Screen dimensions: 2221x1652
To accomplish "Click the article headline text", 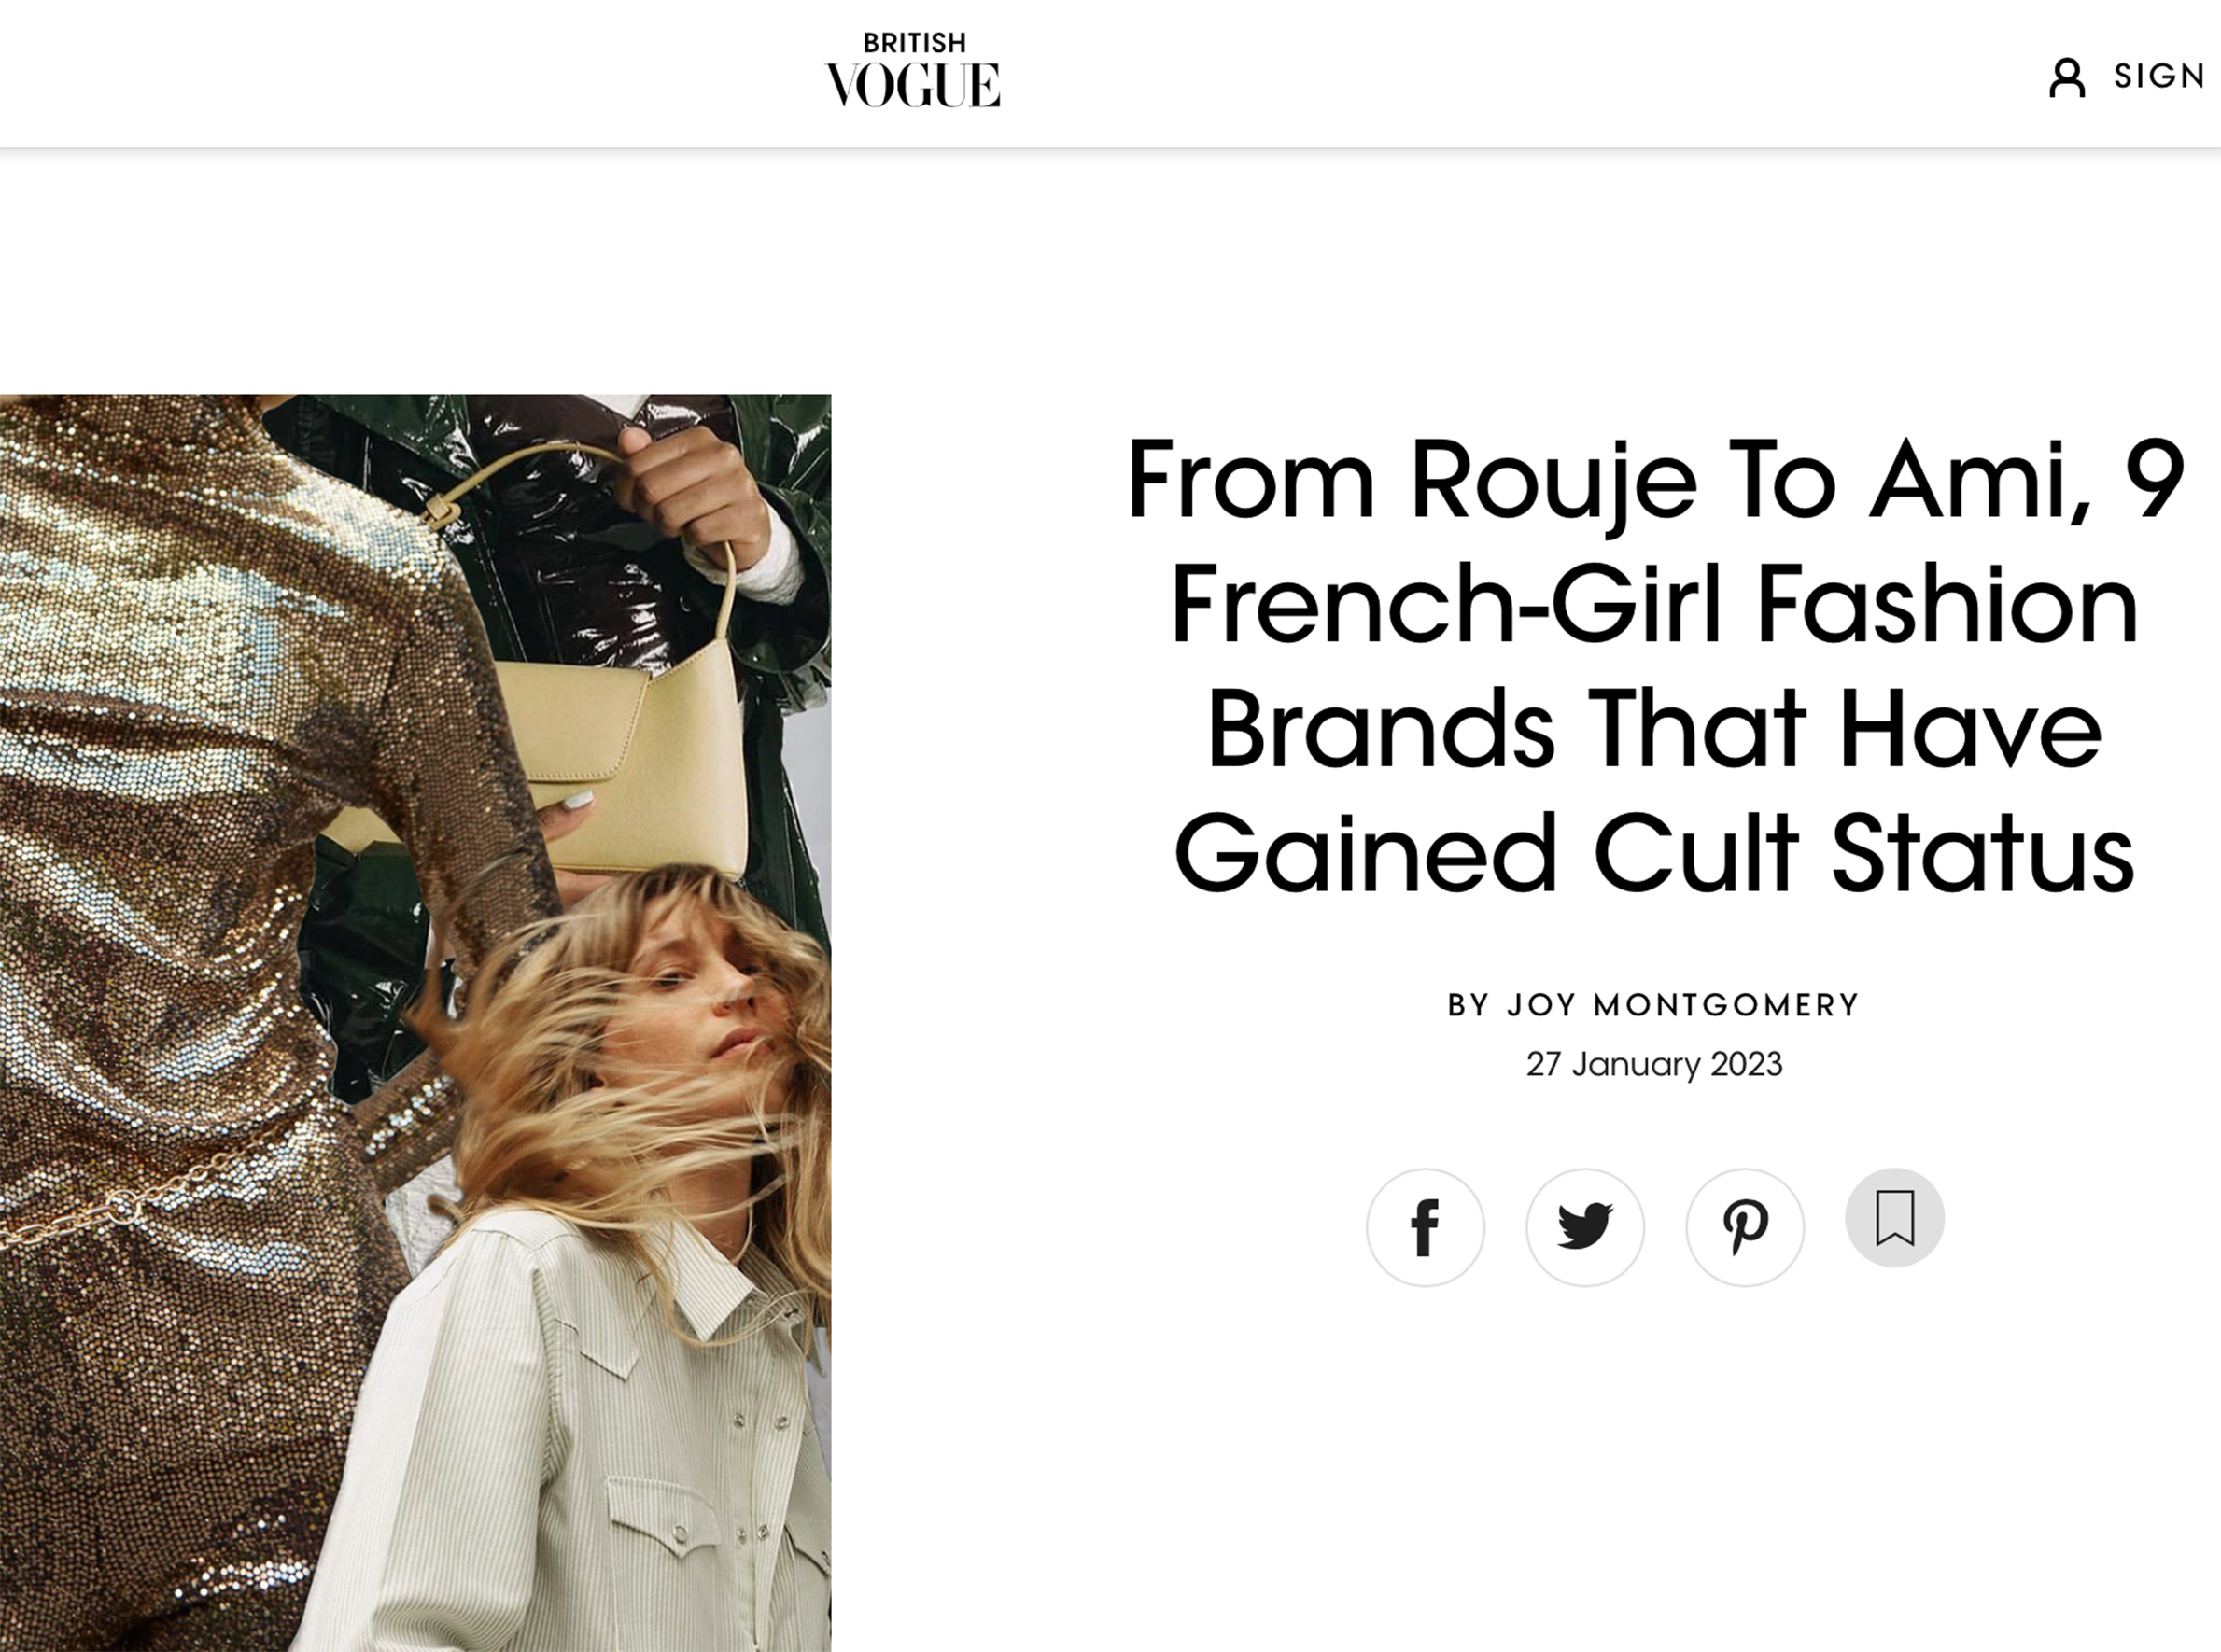I will click(1655, 666).
